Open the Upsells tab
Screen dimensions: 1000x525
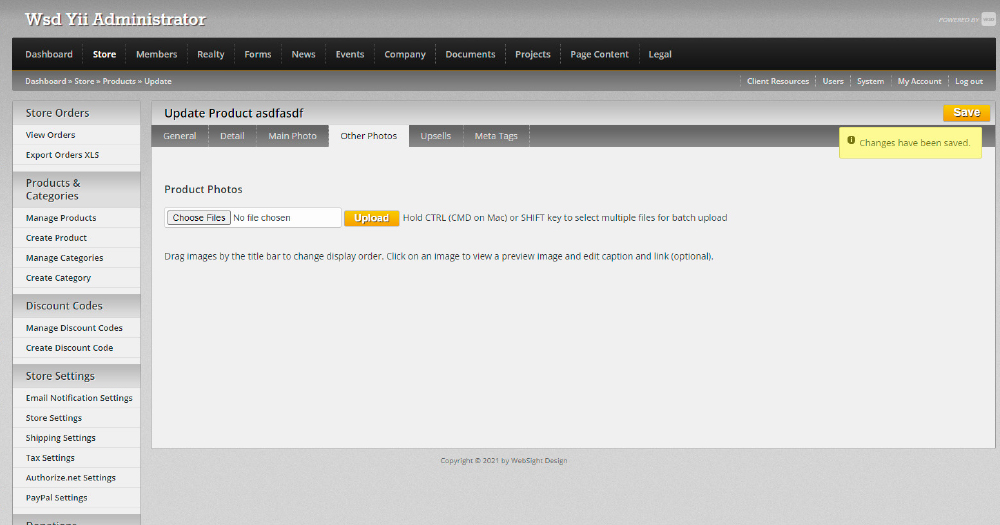point(436,136)
